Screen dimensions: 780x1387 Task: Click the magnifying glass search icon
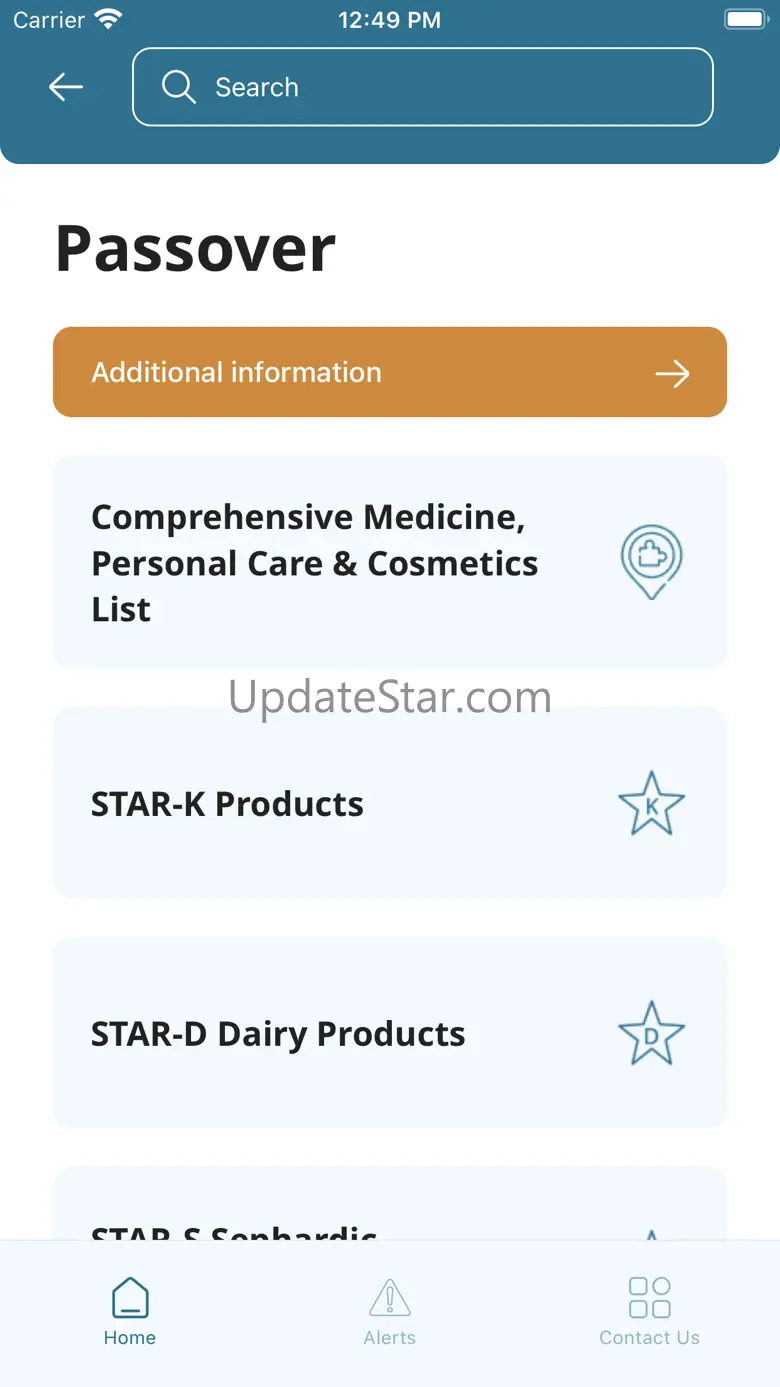(x=178, y=87)
